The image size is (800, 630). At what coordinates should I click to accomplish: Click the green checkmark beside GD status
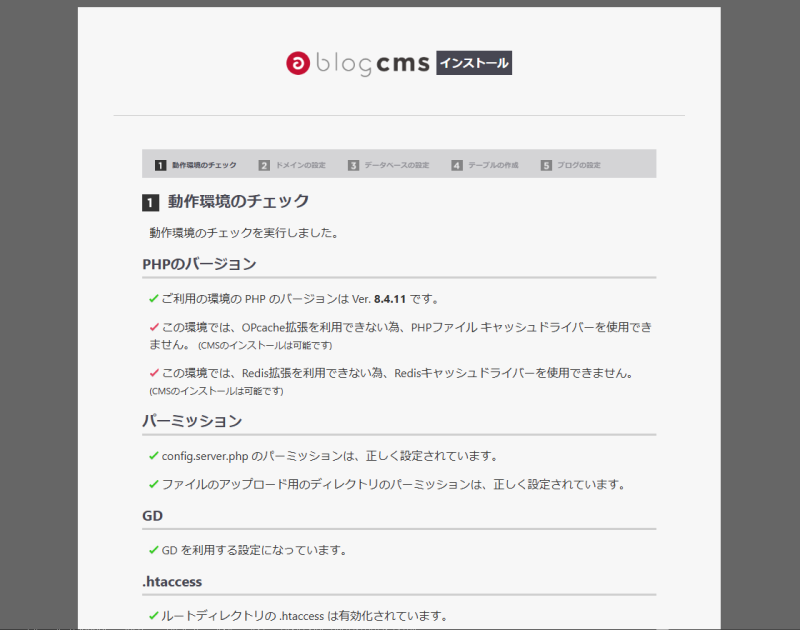154,550
